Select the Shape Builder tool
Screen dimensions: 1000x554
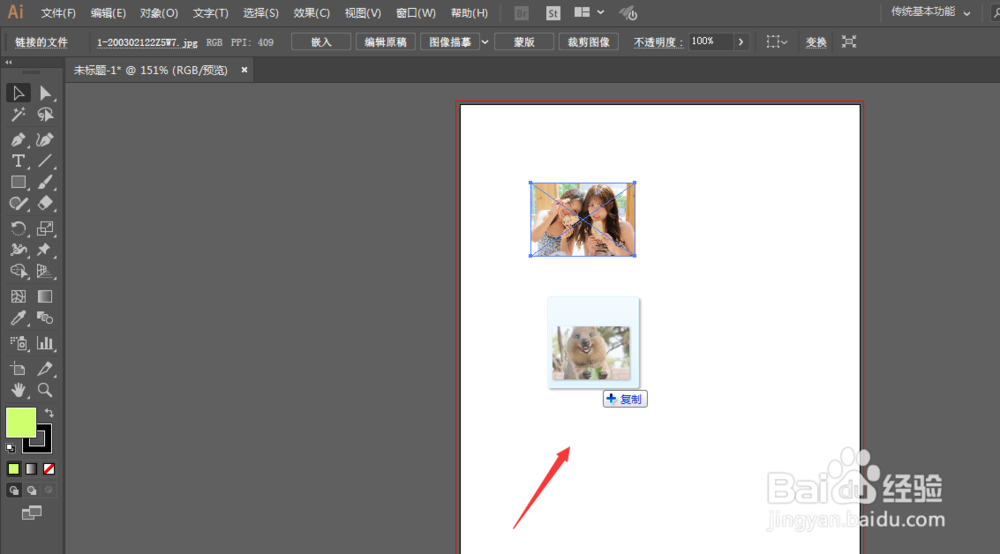coord(18,271)
